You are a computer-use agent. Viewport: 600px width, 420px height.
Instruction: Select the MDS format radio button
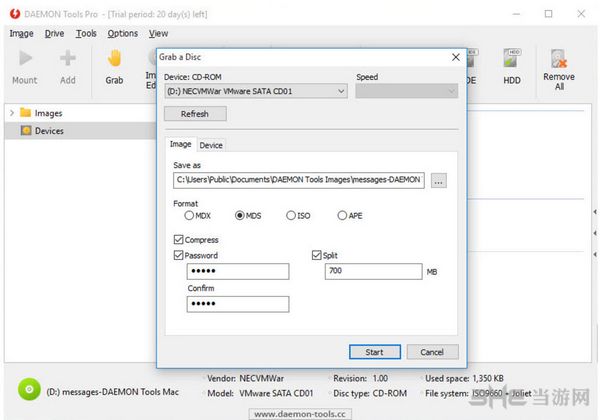(x=240, y=215)
